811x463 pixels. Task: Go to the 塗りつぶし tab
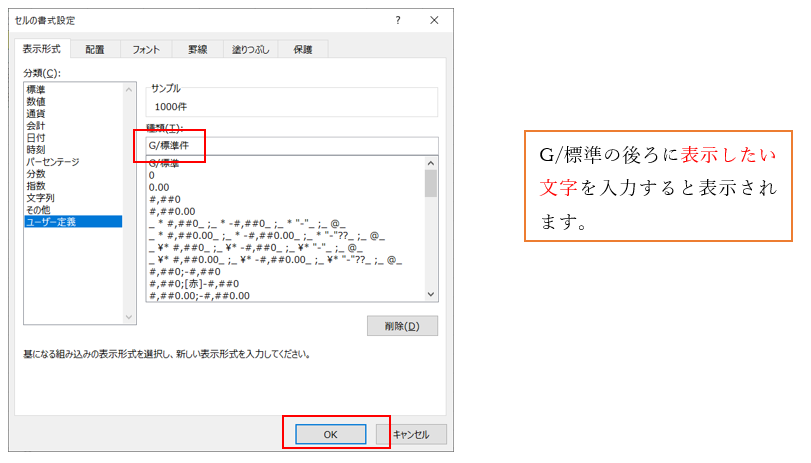pos(251,49)
